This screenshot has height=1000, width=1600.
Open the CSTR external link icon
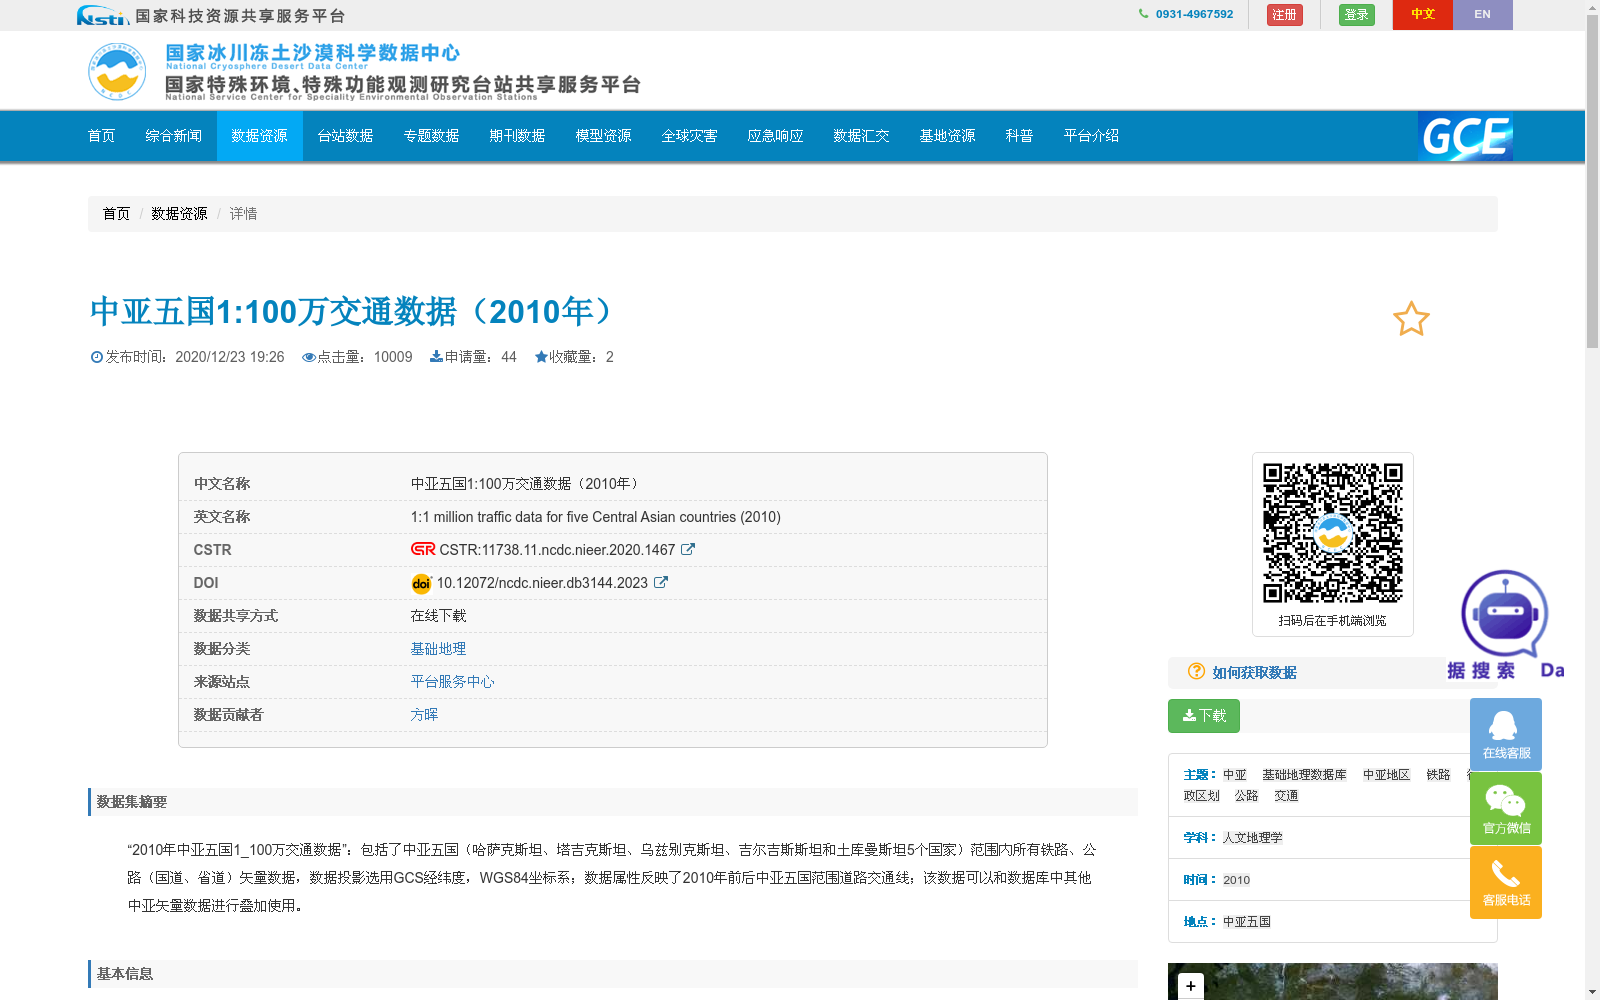pos(688,549)
